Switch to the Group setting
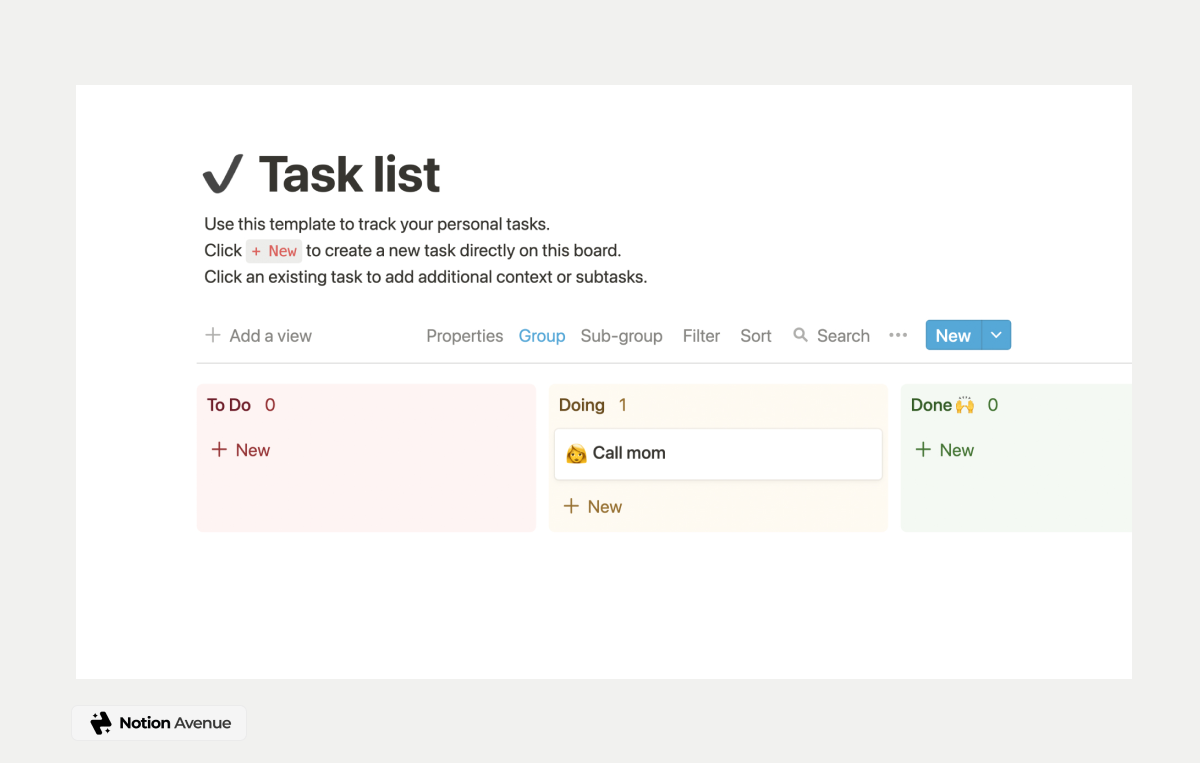Viewport: 1200px width, 763px height. coord(542,336)
